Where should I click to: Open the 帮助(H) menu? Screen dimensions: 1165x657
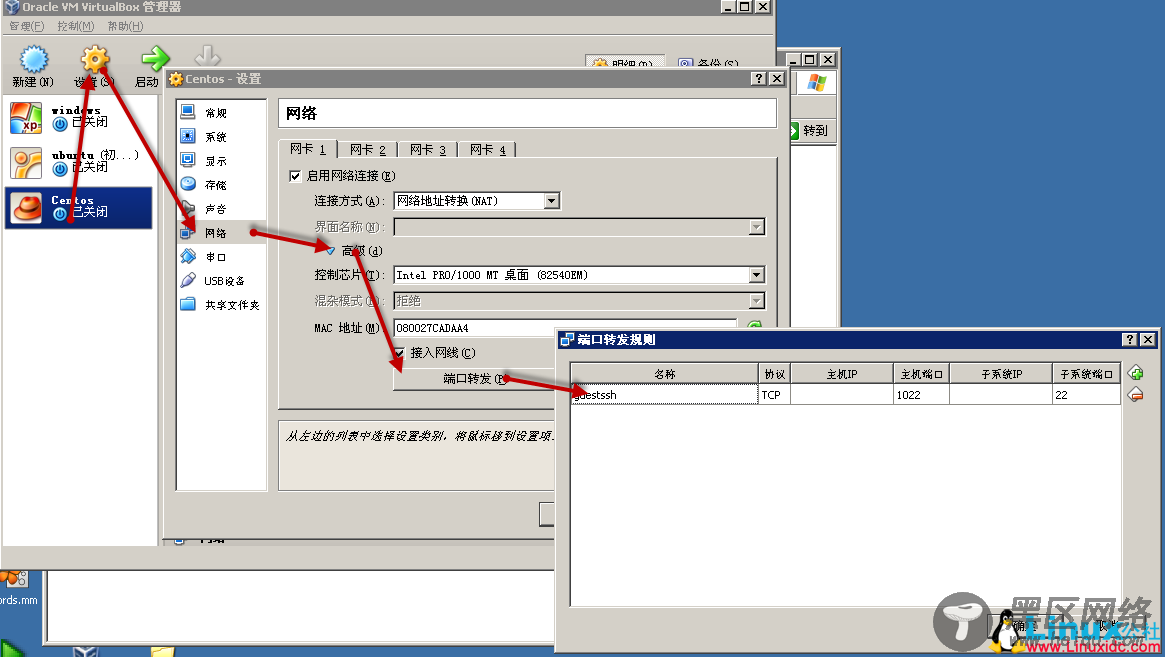click(x=125, y=26)
